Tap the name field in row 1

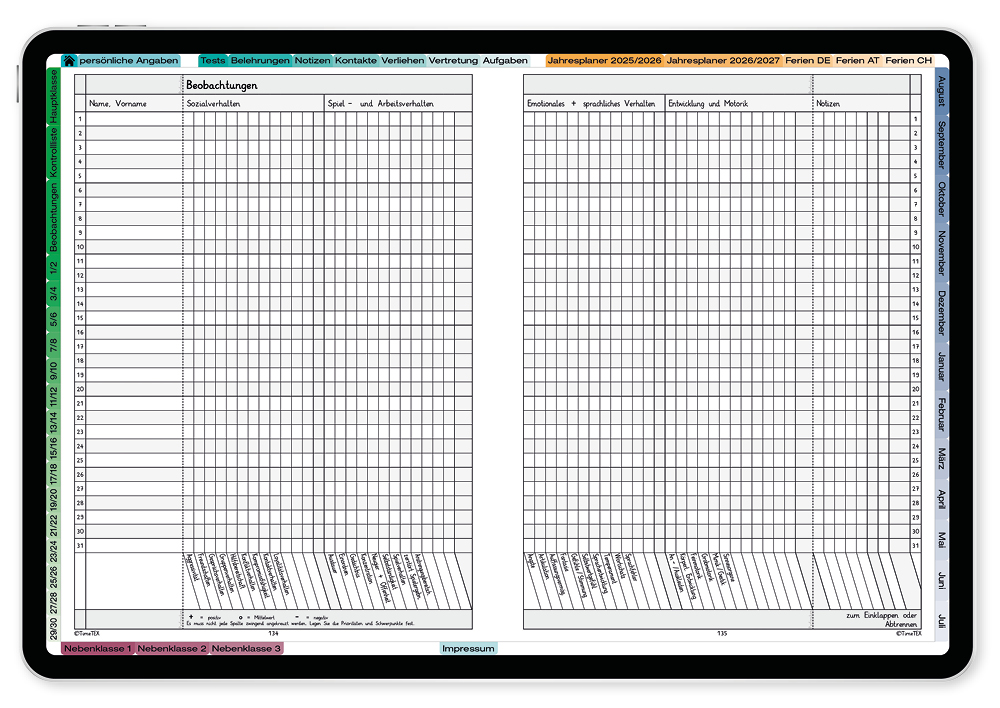pyautogui.click(x=135, y=119)
